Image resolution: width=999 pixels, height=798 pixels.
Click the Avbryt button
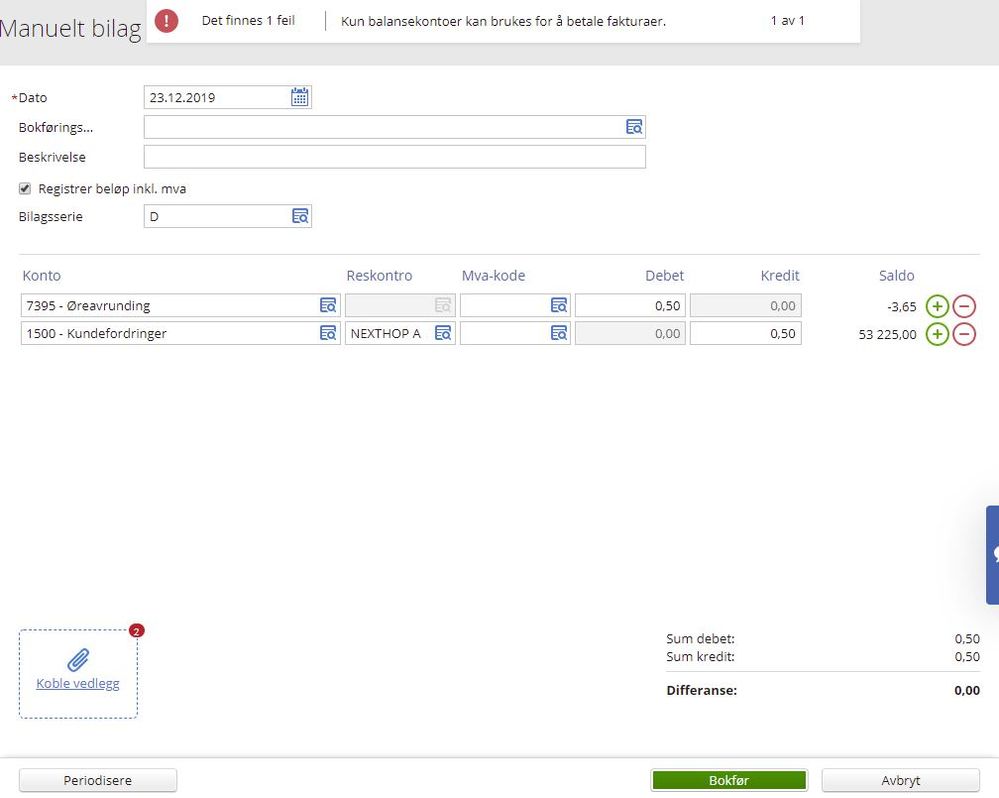900,780
